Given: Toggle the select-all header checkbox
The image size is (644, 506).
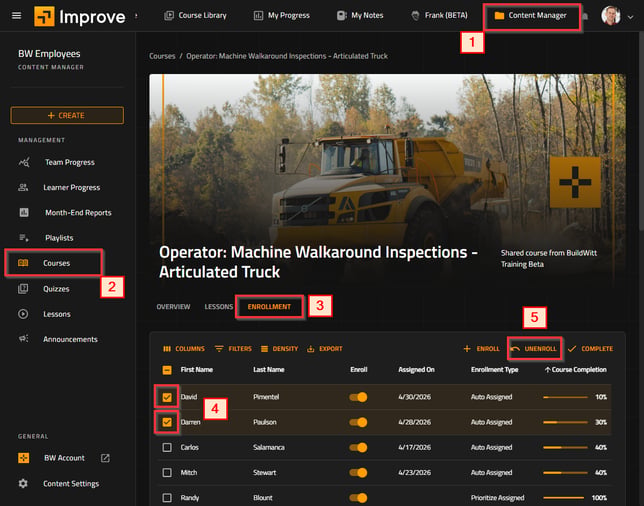Looking at the screenshot, I should 167,370.
